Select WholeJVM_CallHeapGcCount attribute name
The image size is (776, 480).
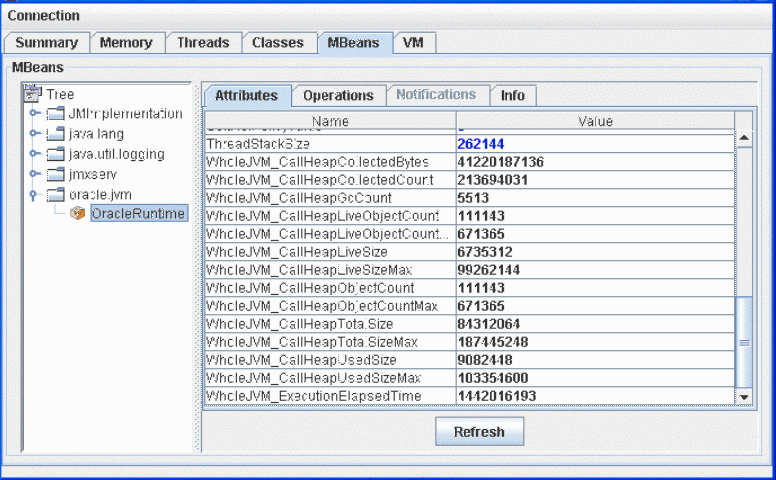click(x=298, y=198)
